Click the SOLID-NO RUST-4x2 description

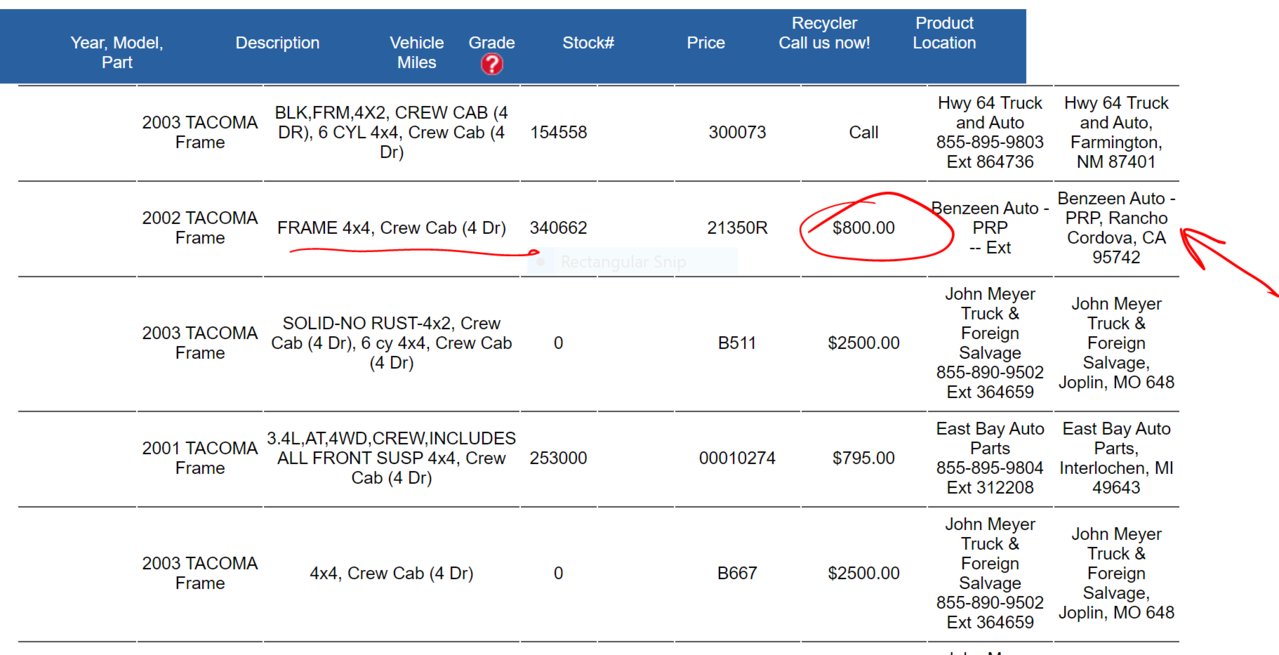click(391, 343)
